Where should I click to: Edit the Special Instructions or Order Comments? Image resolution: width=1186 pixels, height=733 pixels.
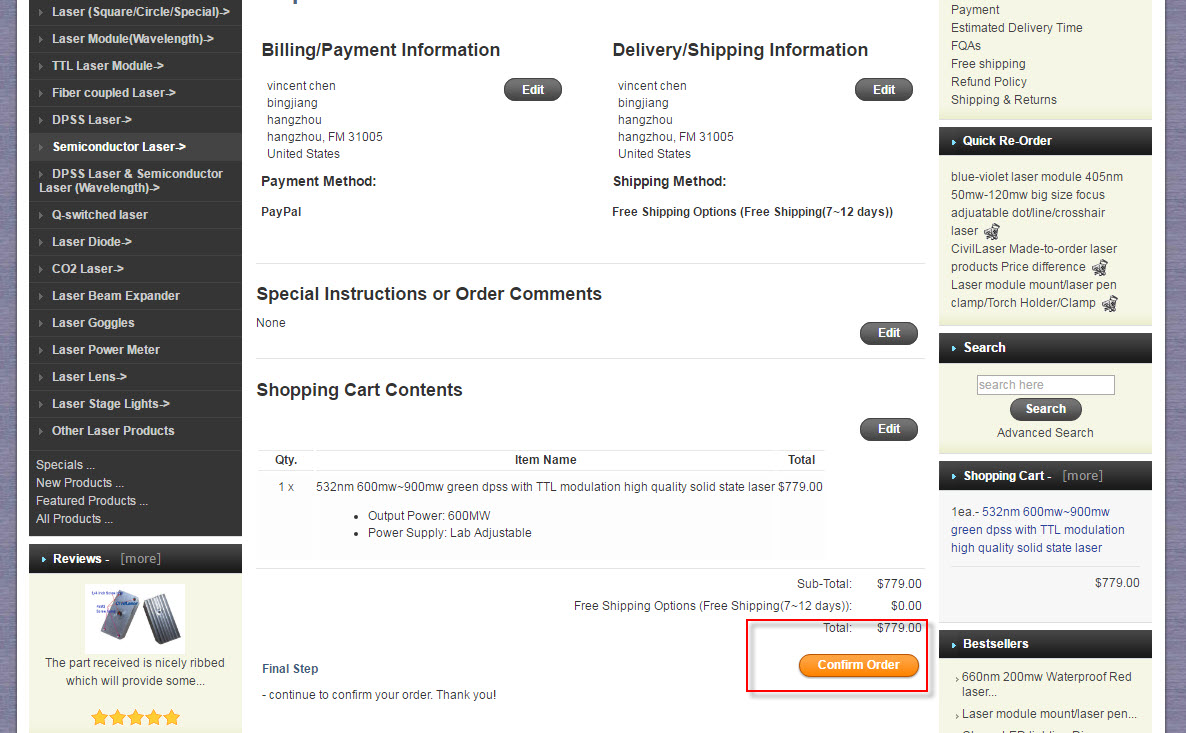click(889, 333)
